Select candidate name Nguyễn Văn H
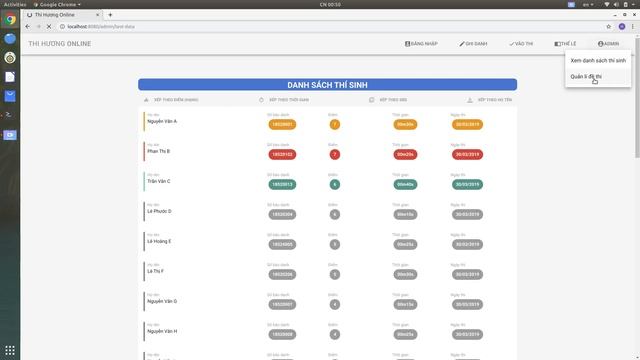This screenshot has width=640, height=360. (x=162, y=331)
